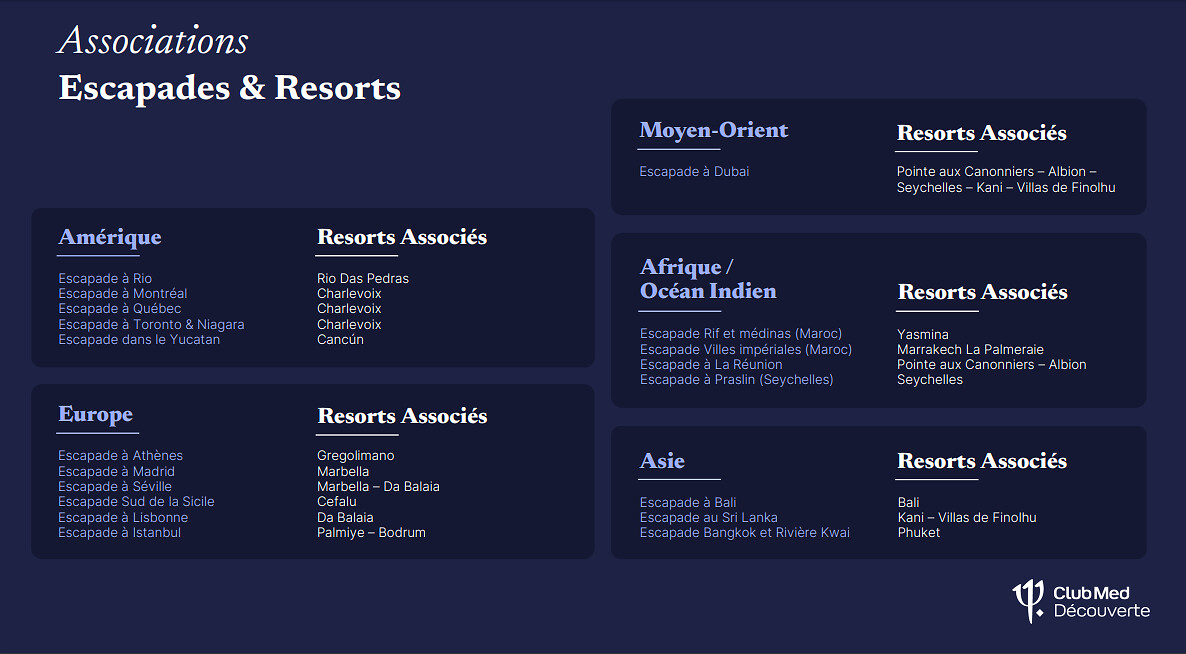This screenshot has height=654, width=1186.
Task: Select the Europe section heading
Action: (95, 414)
